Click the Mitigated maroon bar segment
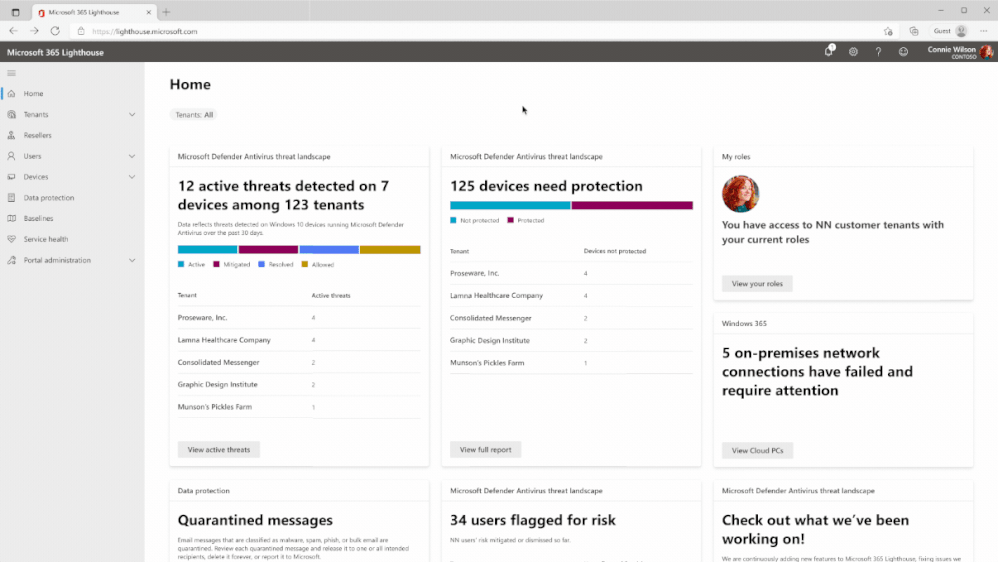Image resolution: width=998 pixels, height=562 pixels. [268, 249]
